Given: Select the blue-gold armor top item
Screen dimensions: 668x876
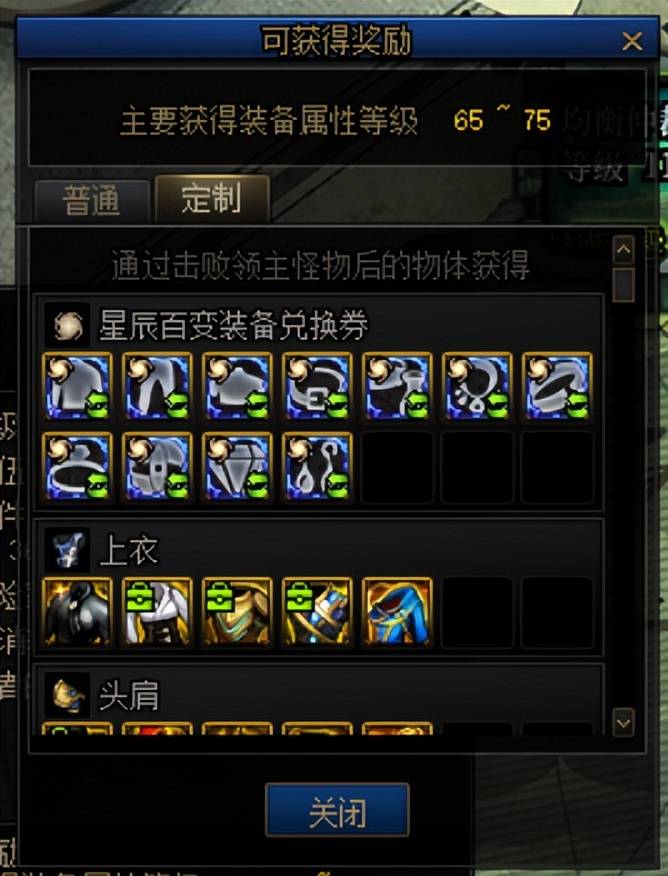Looking at the screenshot, I should click(x=317, y=612).
